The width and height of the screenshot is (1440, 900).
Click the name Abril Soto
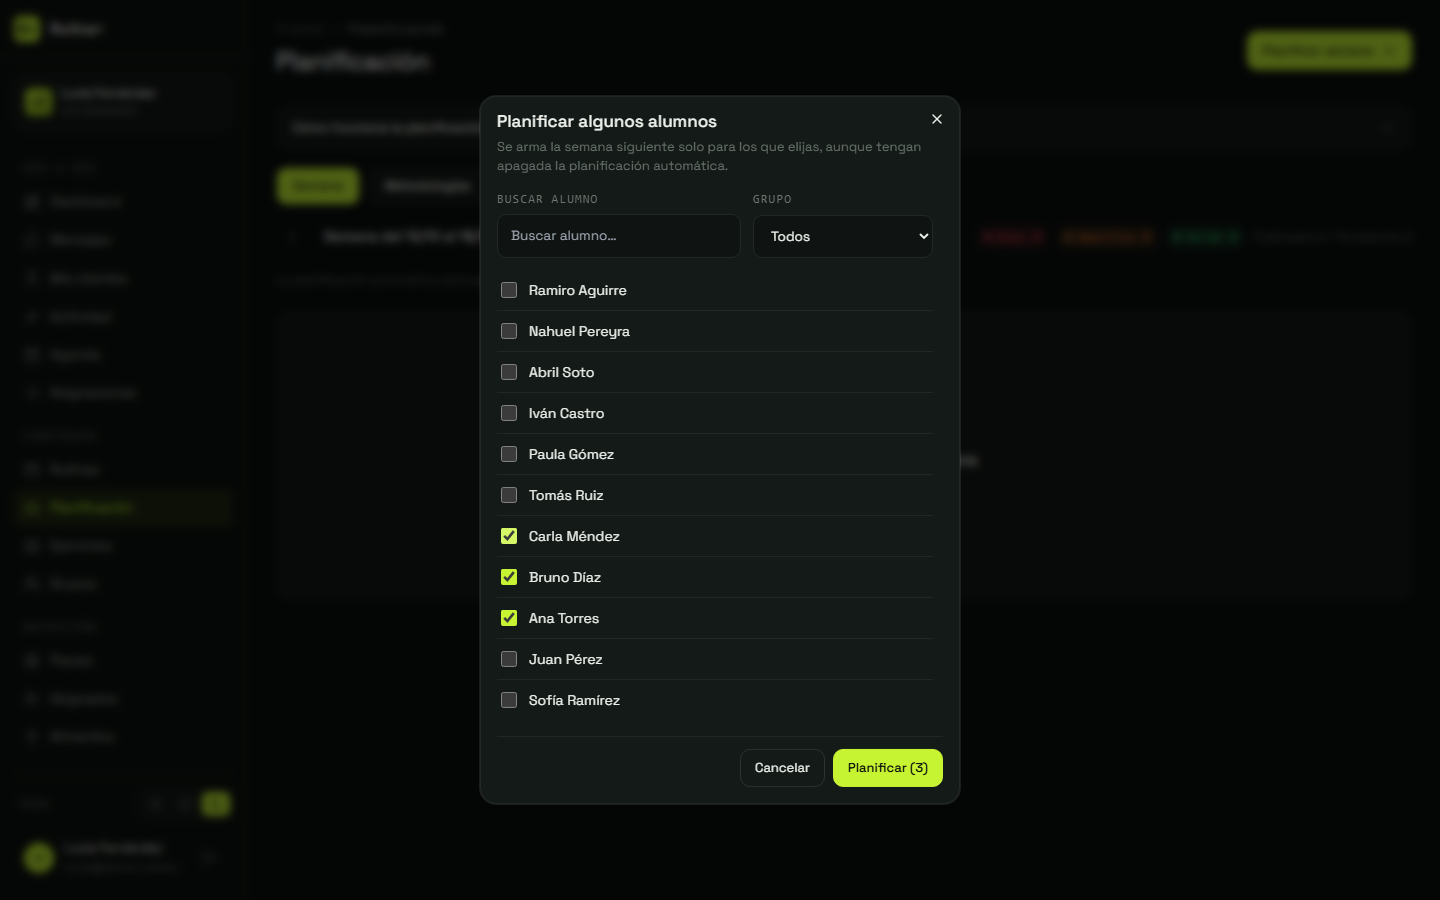pos(561,372)
